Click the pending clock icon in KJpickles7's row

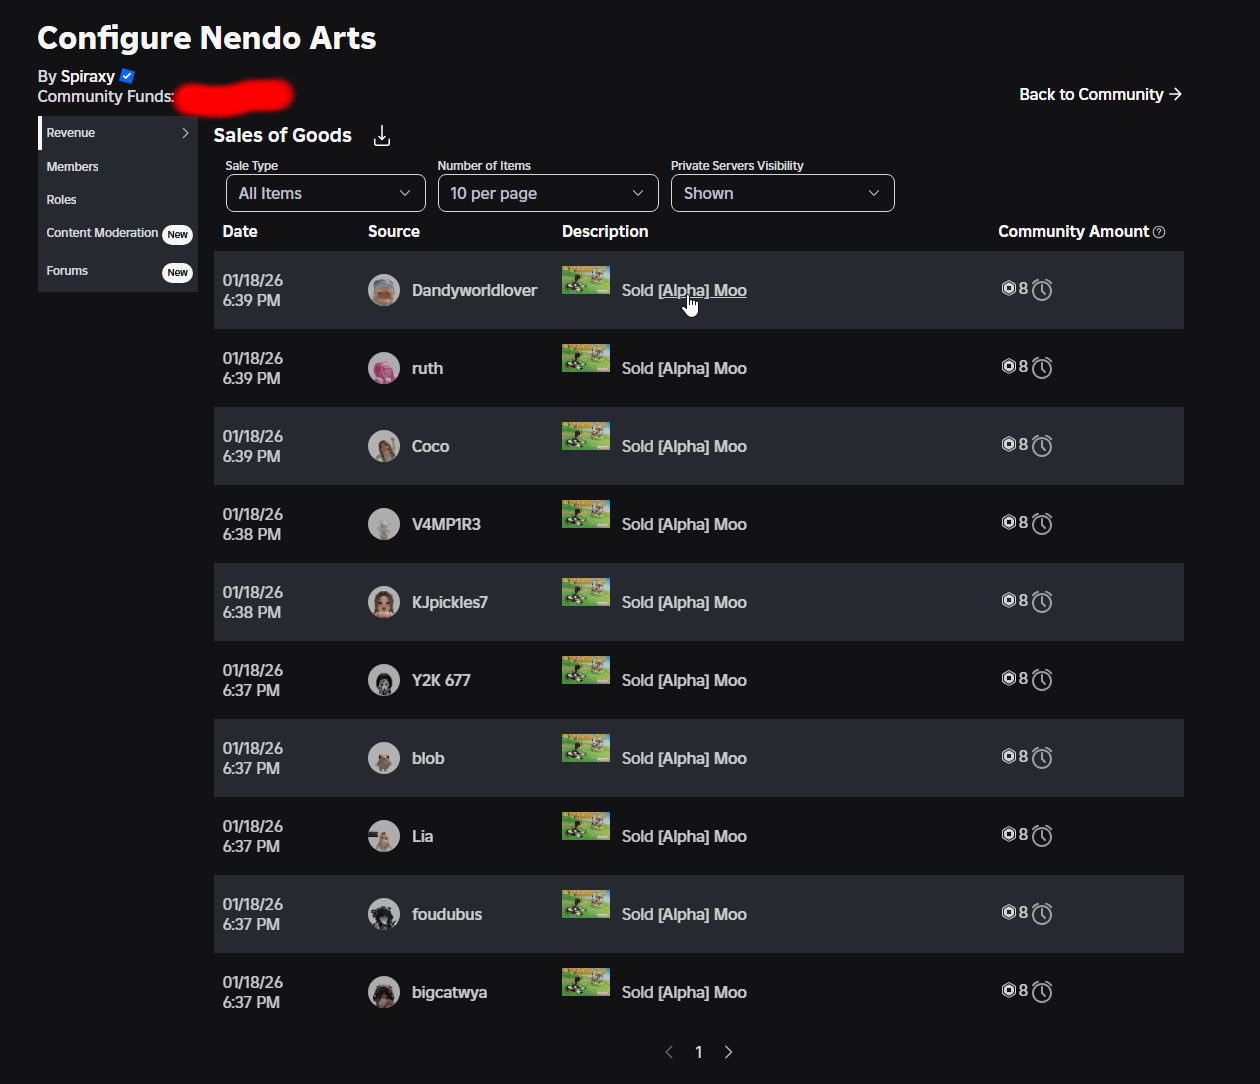point(1042,602)
